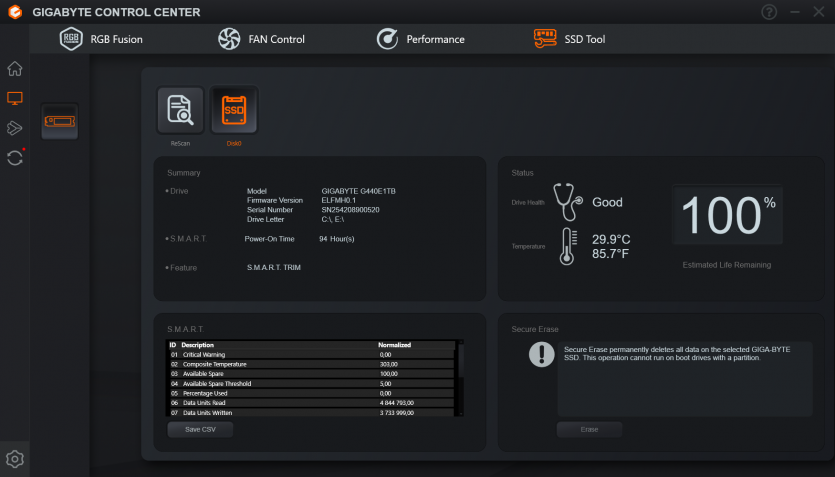This screenshot has height=477, width=835.
Task: Select the SSD Tool tab
Action: [570, 39]
